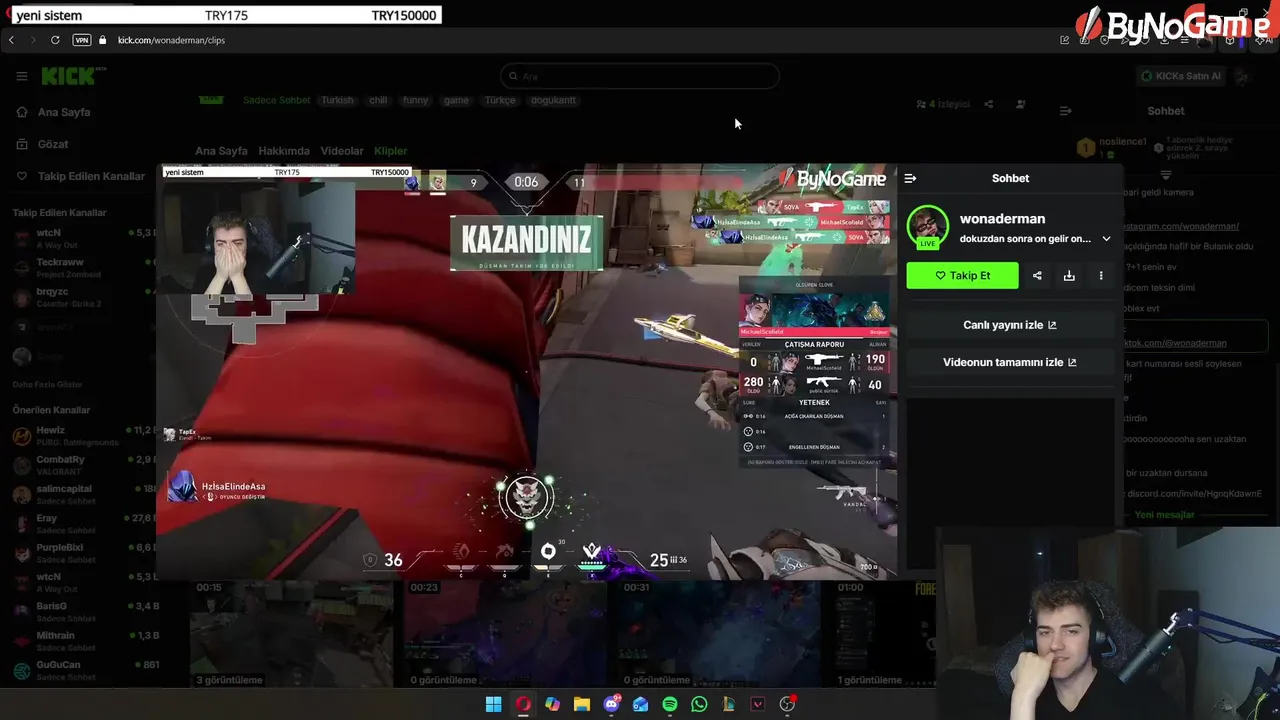
Task: Select the Hakkımda tab
Action: click(284, 151)
